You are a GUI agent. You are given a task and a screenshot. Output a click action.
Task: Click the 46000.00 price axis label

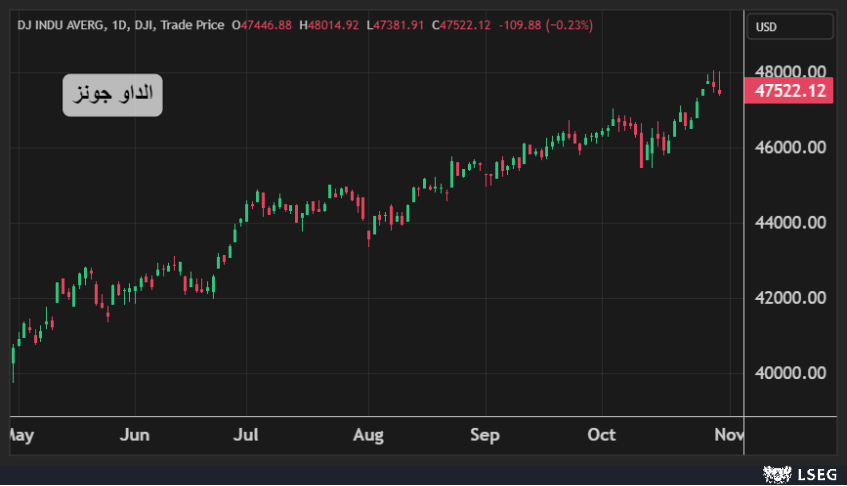(789, 147)
